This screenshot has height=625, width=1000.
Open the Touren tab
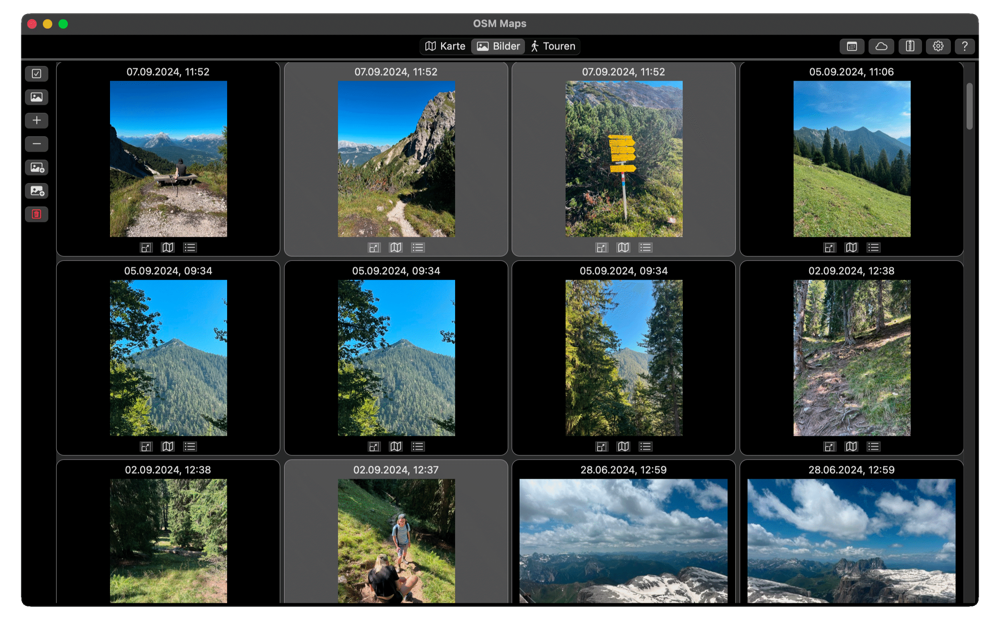553,46
